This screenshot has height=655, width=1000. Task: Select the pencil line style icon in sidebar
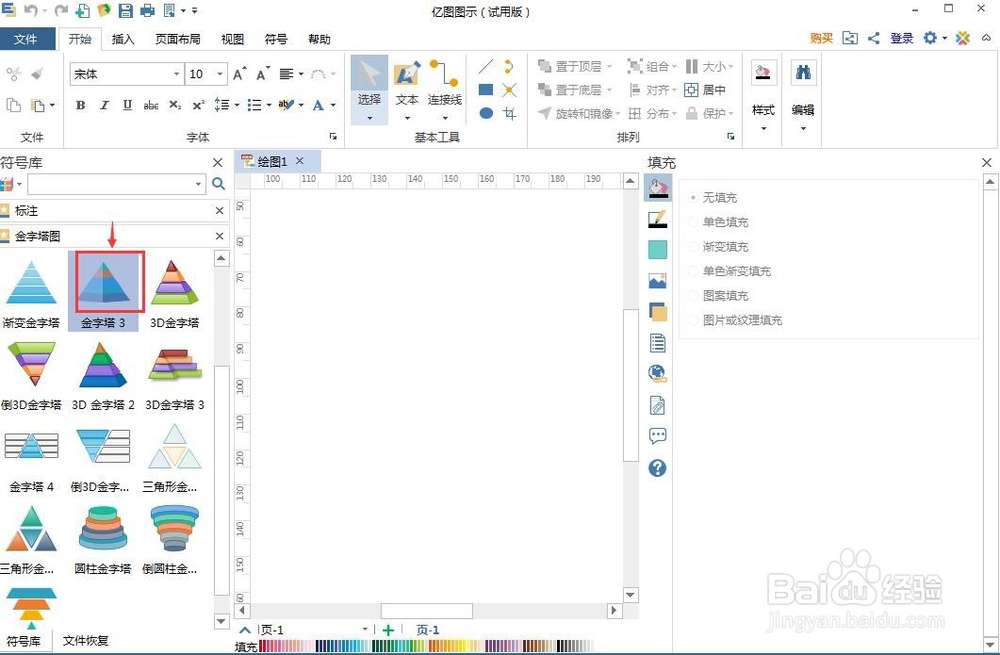[657, 219]
